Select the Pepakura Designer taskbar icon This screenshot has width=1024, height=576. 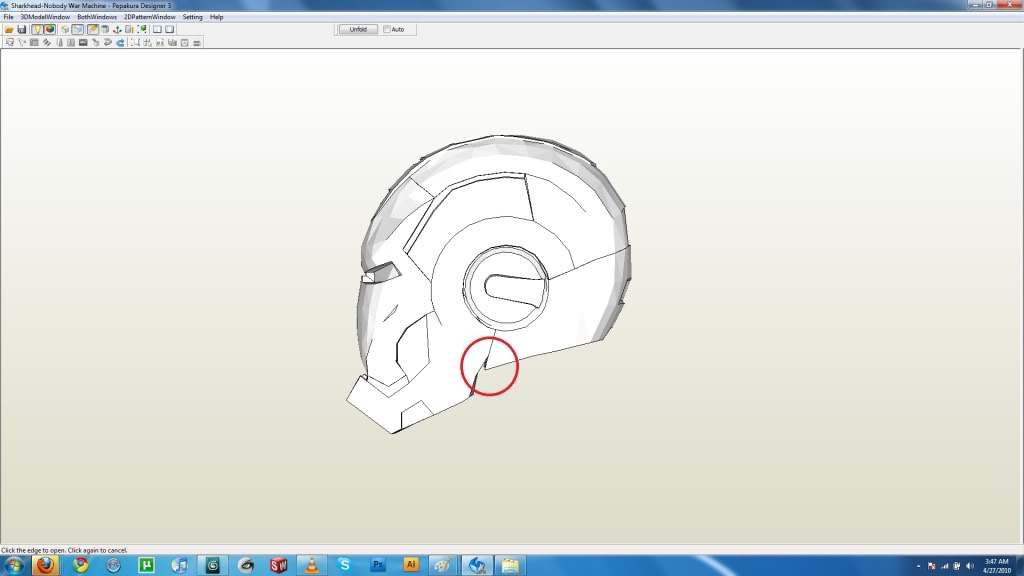(x=477, y=565)
